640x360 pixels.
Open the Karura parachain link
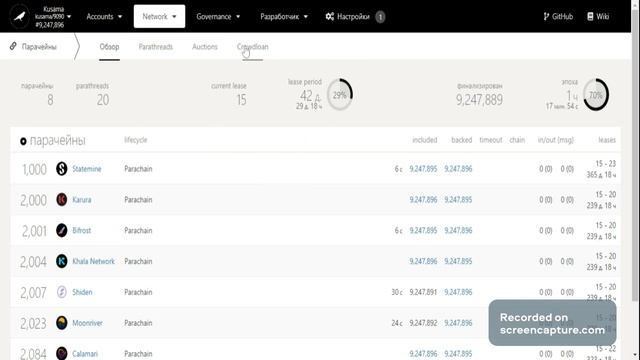[82, 200]
